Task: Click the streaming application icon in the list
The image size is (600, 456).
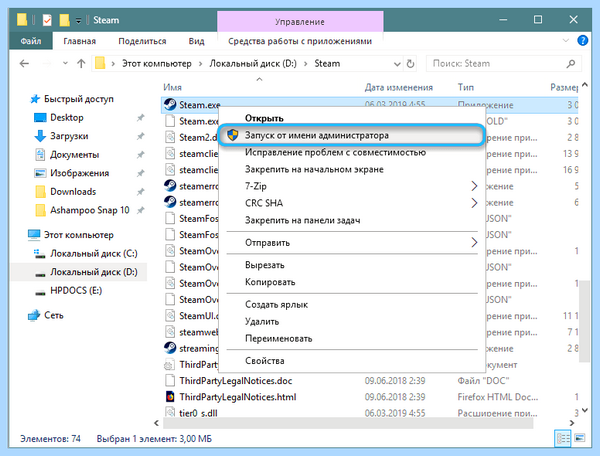Action: 170,348
